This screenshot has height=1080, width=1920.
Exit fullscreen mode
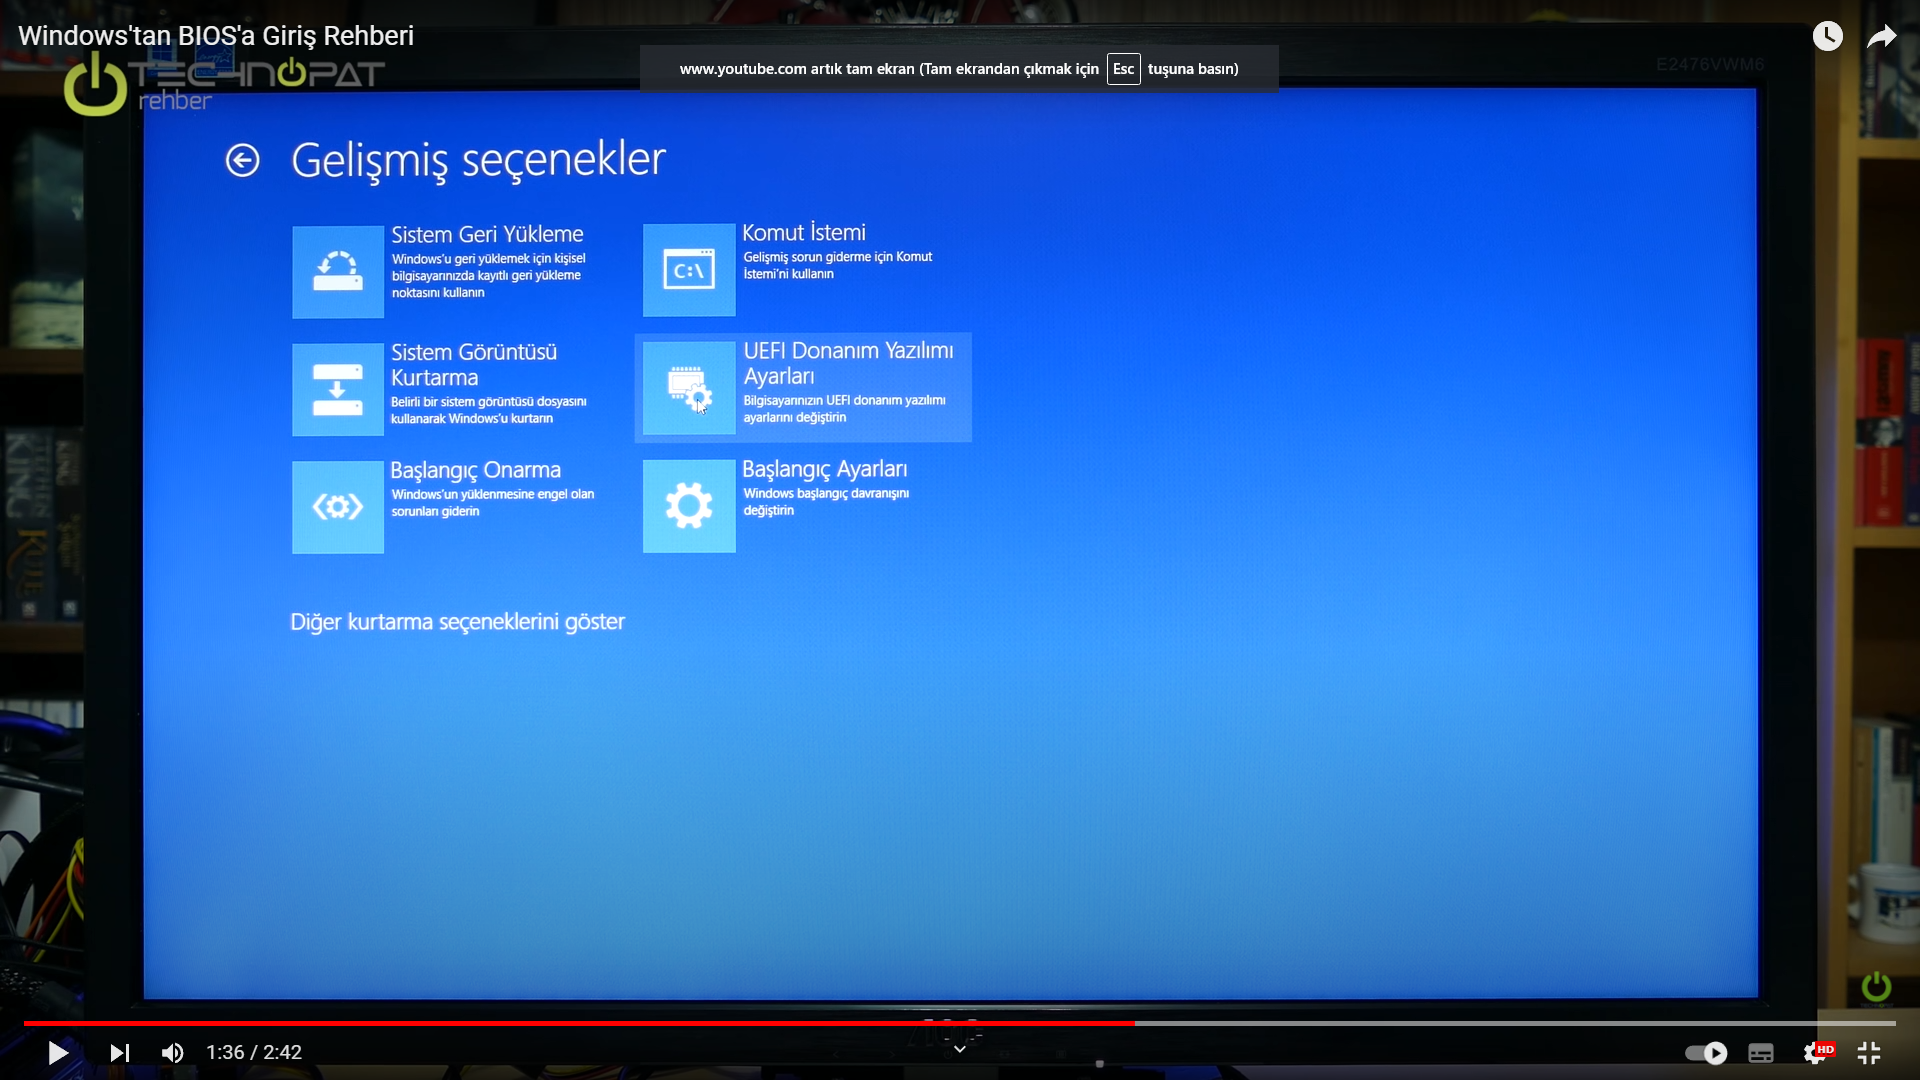[x=1869, y=1053]
